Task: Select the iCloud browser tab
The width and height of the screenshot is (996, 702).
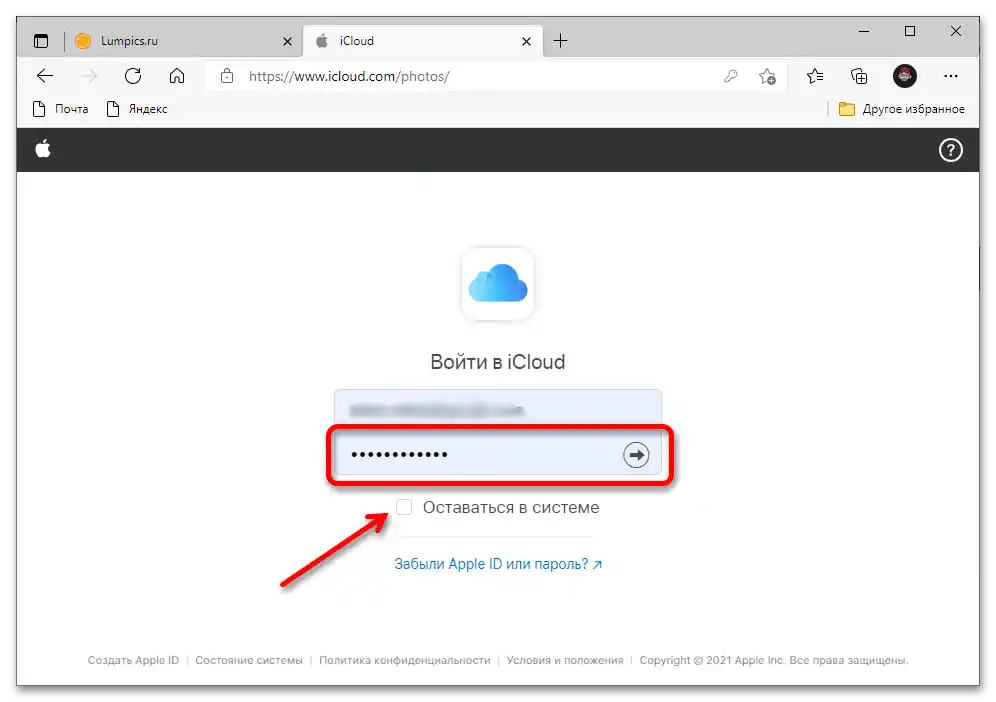Action: click(x=423, y=41)
